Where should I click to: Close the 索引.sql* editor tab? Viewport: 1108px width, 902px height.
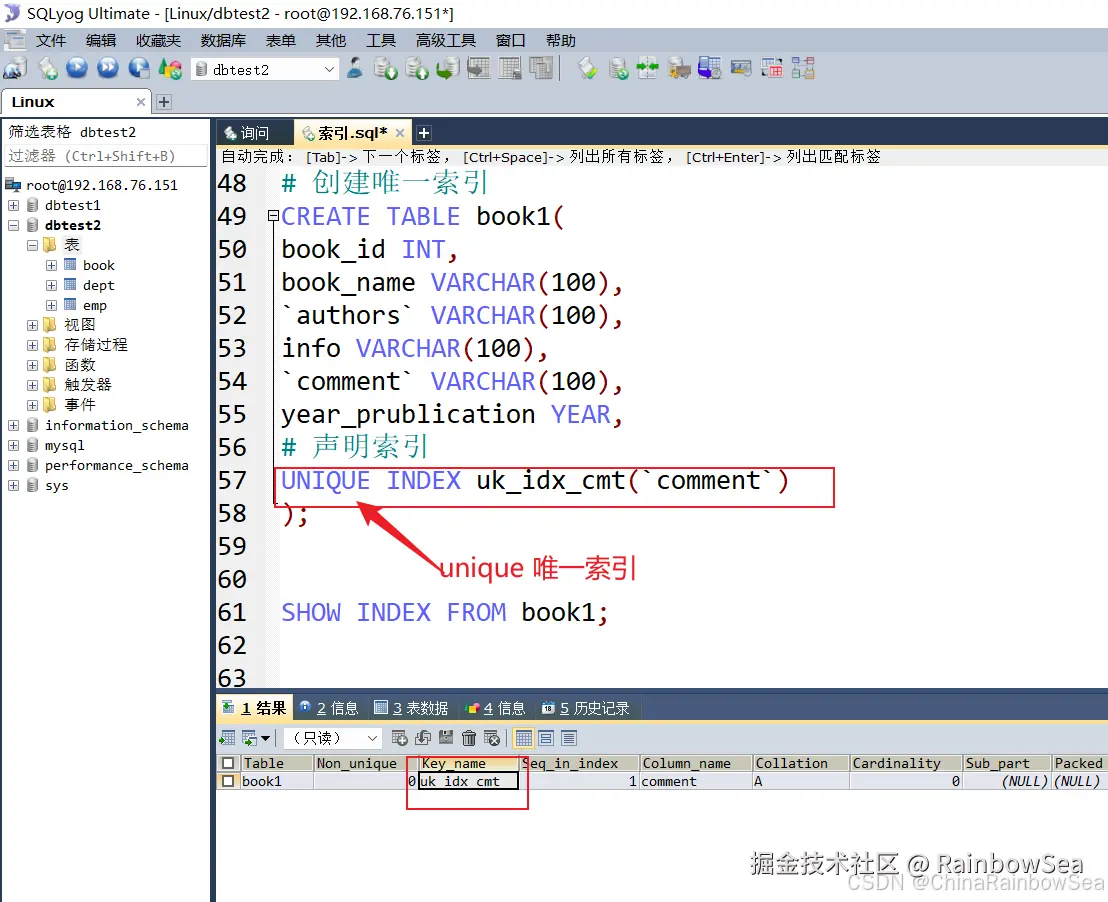[400, 133]
